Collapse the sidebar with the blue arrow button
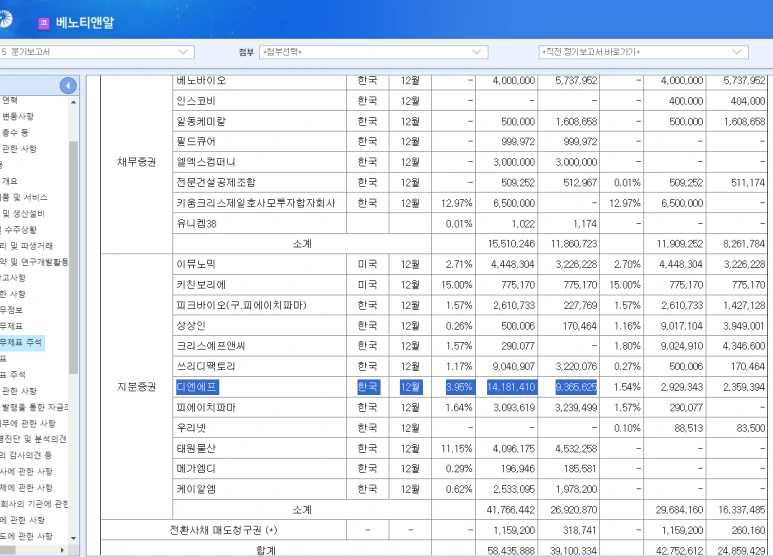 (x=68, y=86)
